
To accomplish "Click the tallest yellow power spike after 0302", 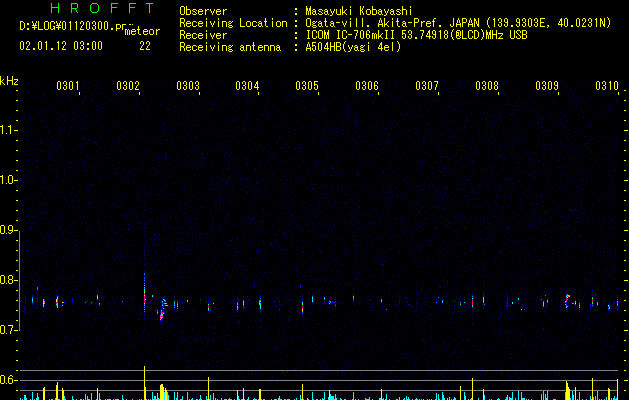I will [x=144, y=383].
